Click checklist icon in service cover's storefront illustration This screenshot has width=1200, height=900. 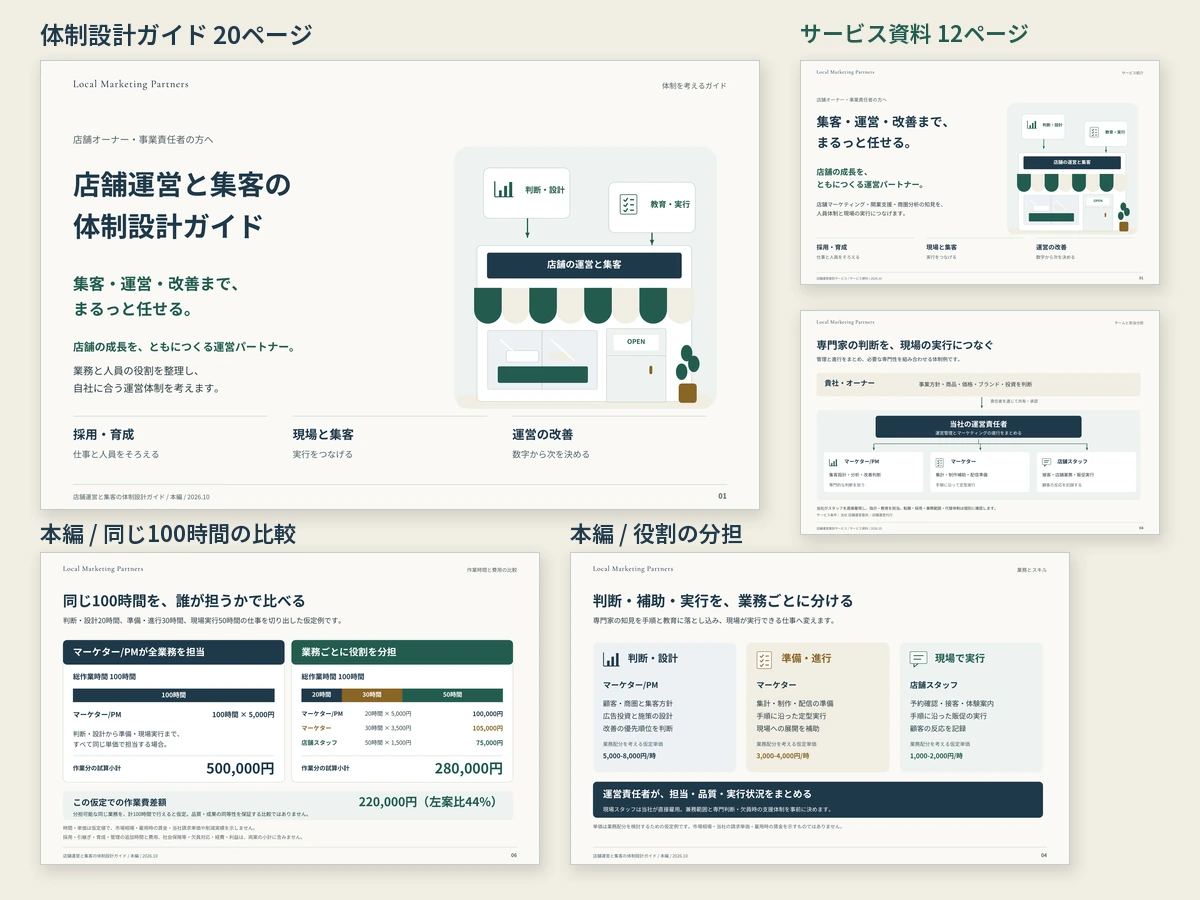click(1094, 132)
